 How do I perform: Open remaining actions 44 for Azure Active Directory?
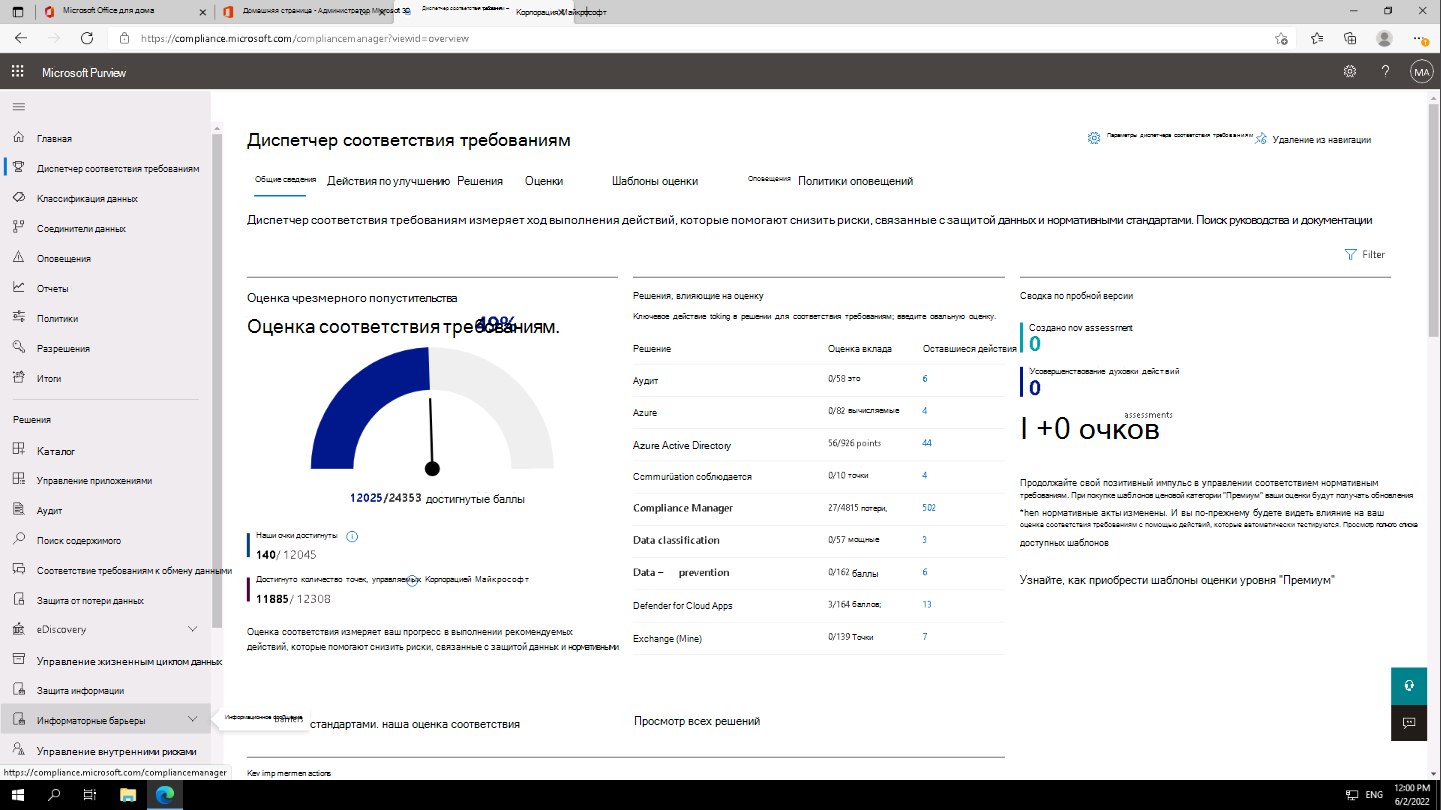(x=927, y=443)
